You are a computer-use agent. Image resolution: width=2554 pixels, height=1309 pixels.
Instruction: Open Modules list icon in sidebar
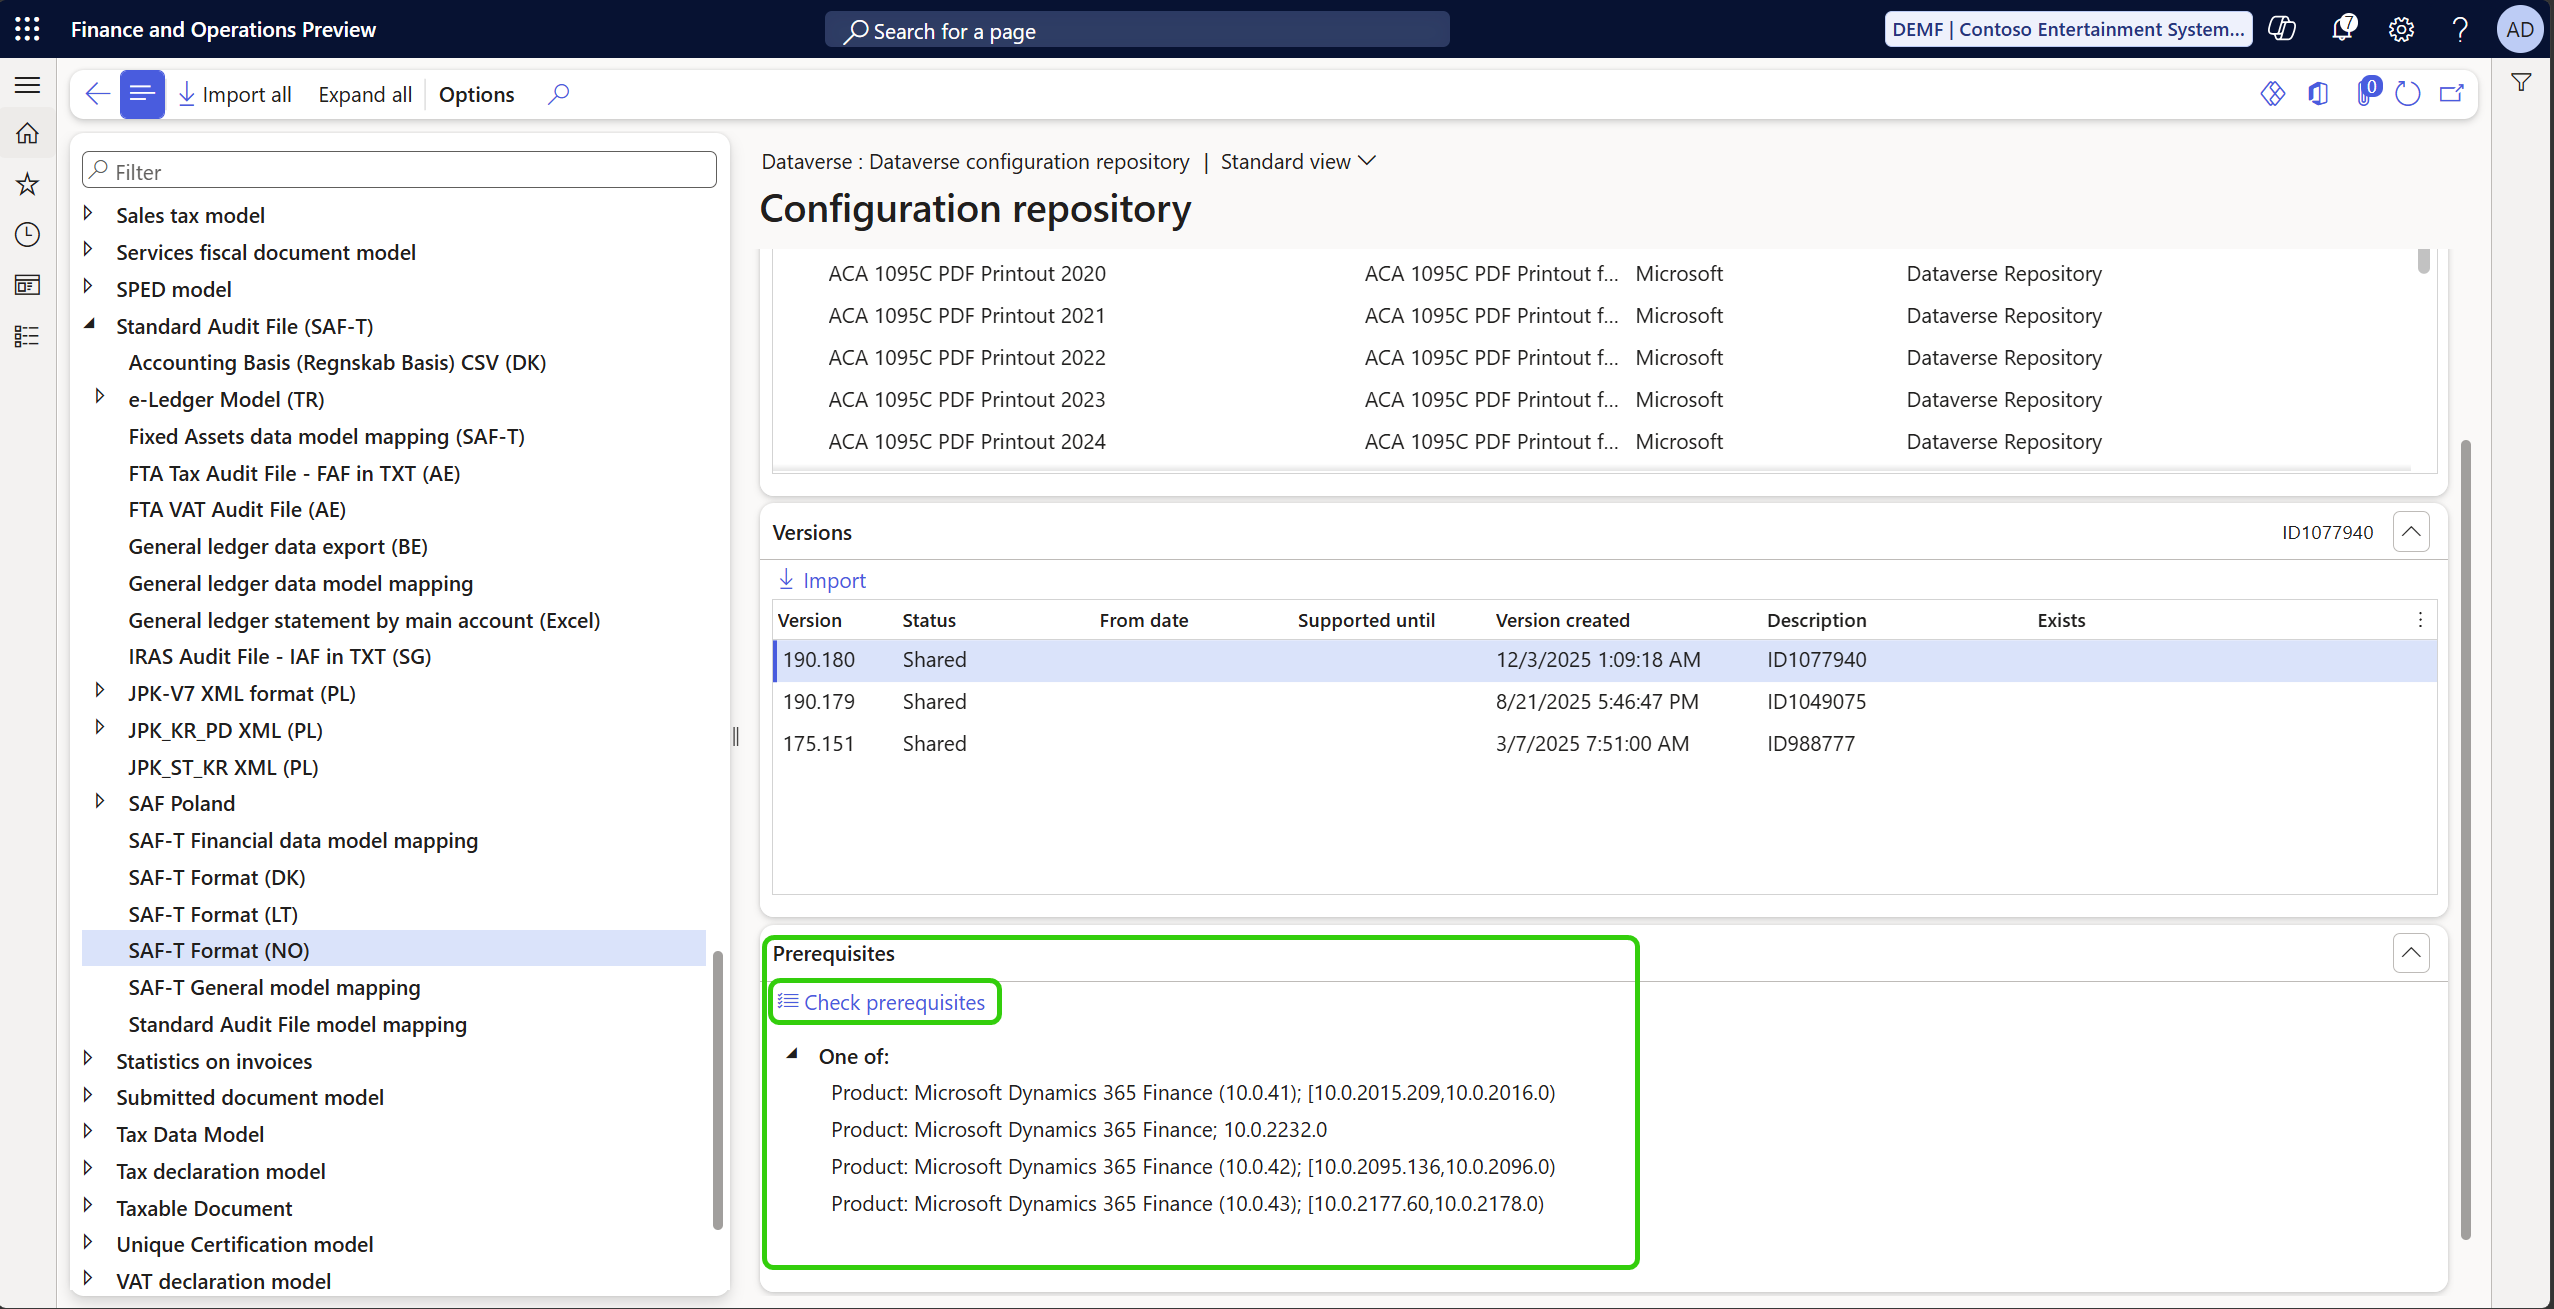point(27,336)
